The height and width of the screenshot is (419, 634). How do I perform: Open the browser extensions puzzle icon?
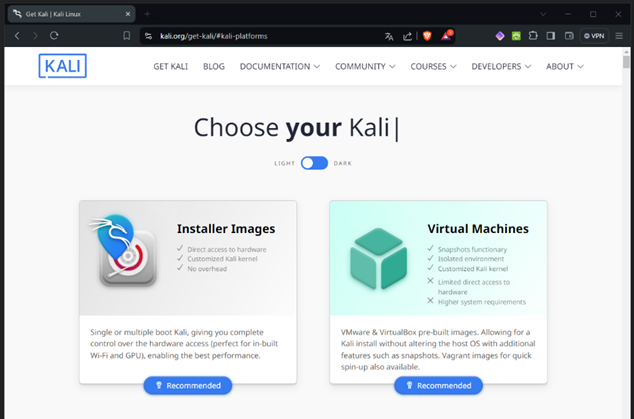pyautogui.click(x=533, y=35)
